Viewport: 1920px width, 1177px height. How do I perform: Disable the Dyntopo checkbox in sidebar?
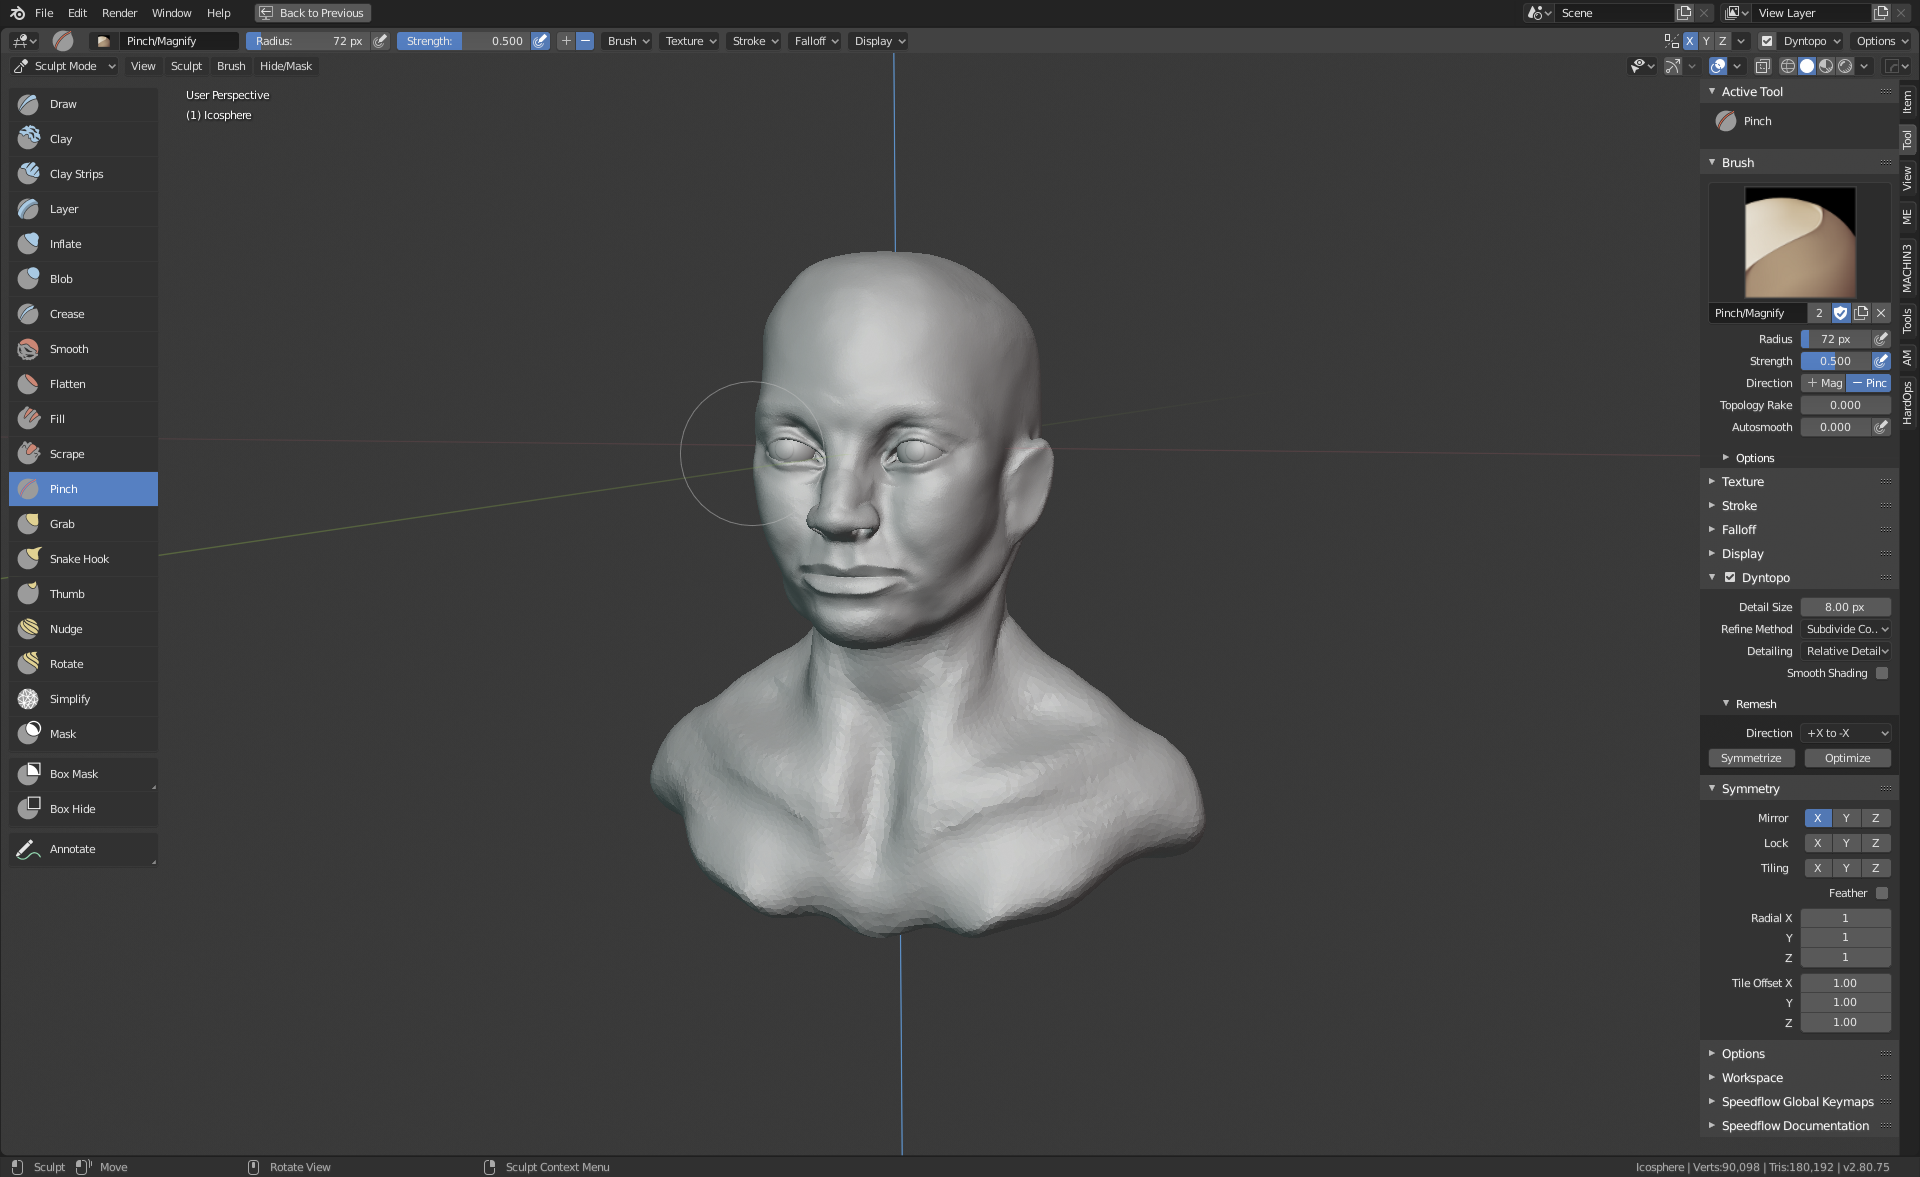pyautogui.click(x=1730, y=578)
